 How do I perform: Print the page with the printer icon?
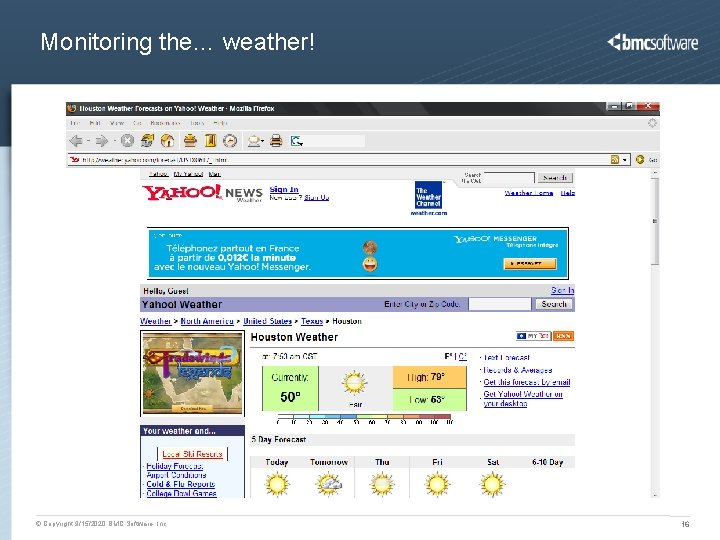point(276,141)
